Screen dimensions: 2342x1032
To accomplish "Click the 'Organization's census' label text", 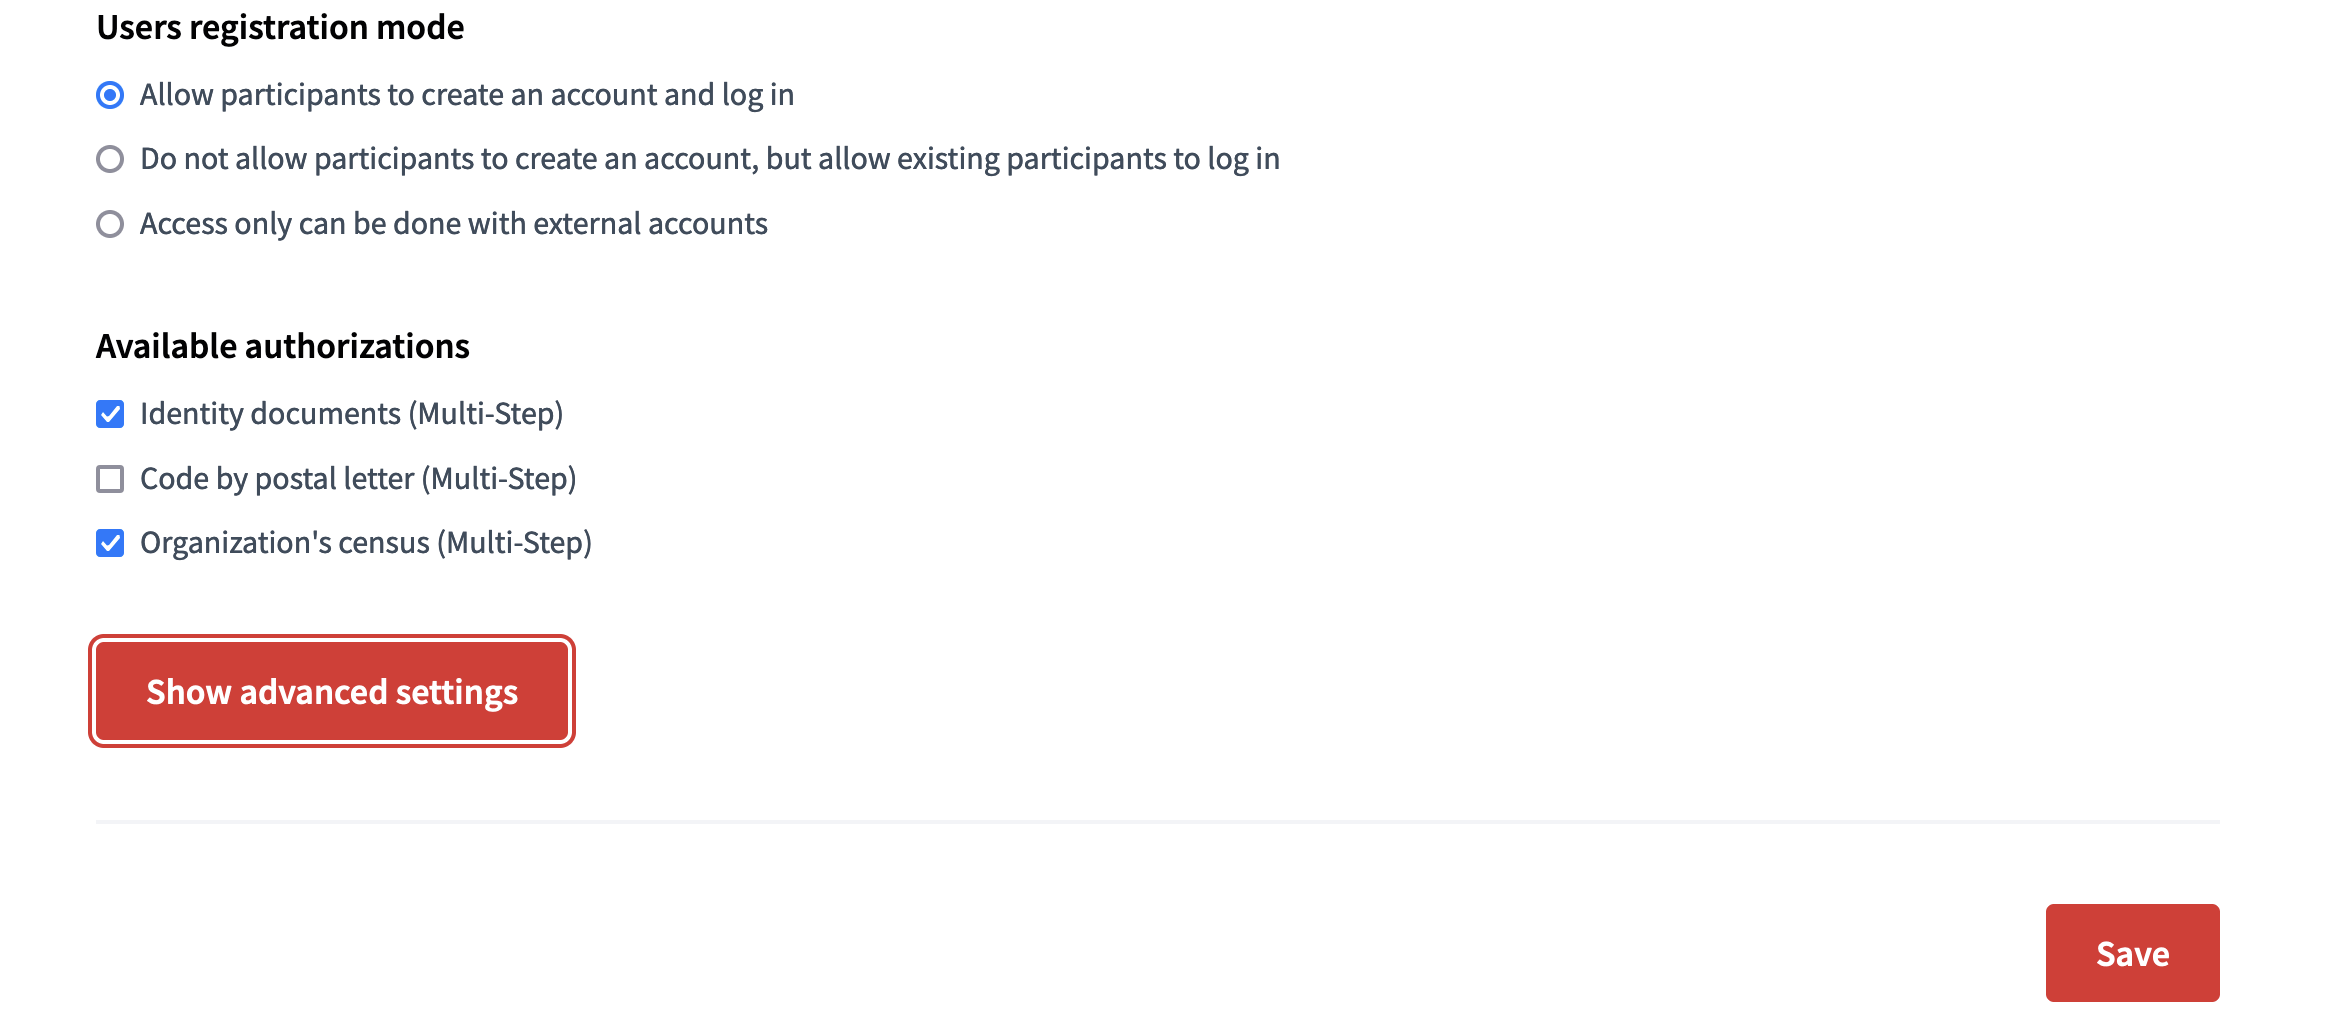I will point(284,543).
